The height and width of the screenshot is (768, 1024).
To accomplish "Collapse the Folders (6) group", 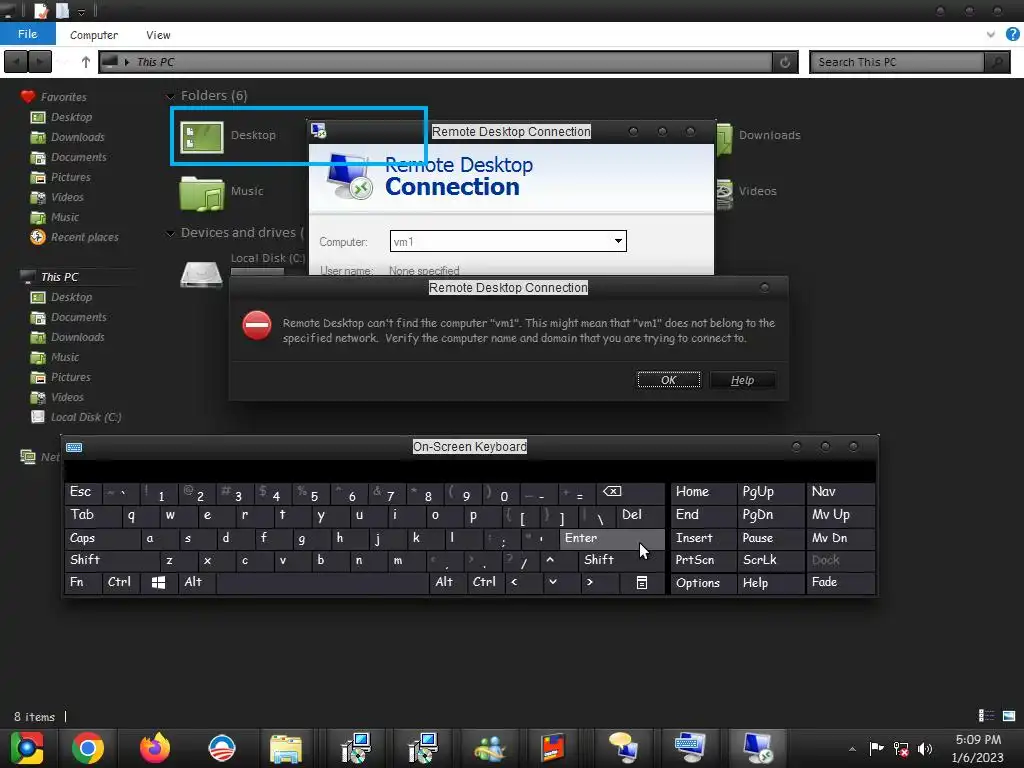I will pyautogui.click(x=170, y=96).
